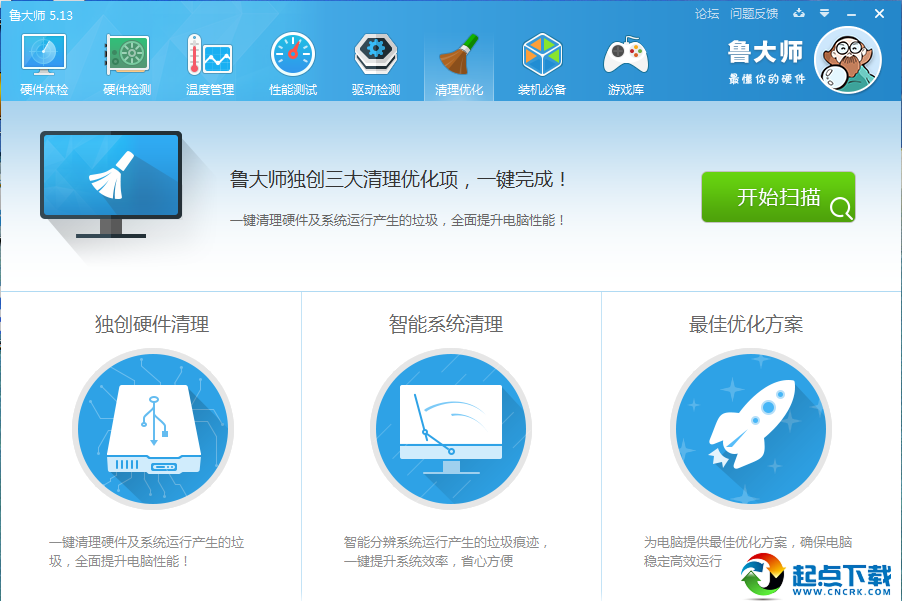902x601 pixels.
Task: Open the 游戏库 game library
Action: coord(626,64)
